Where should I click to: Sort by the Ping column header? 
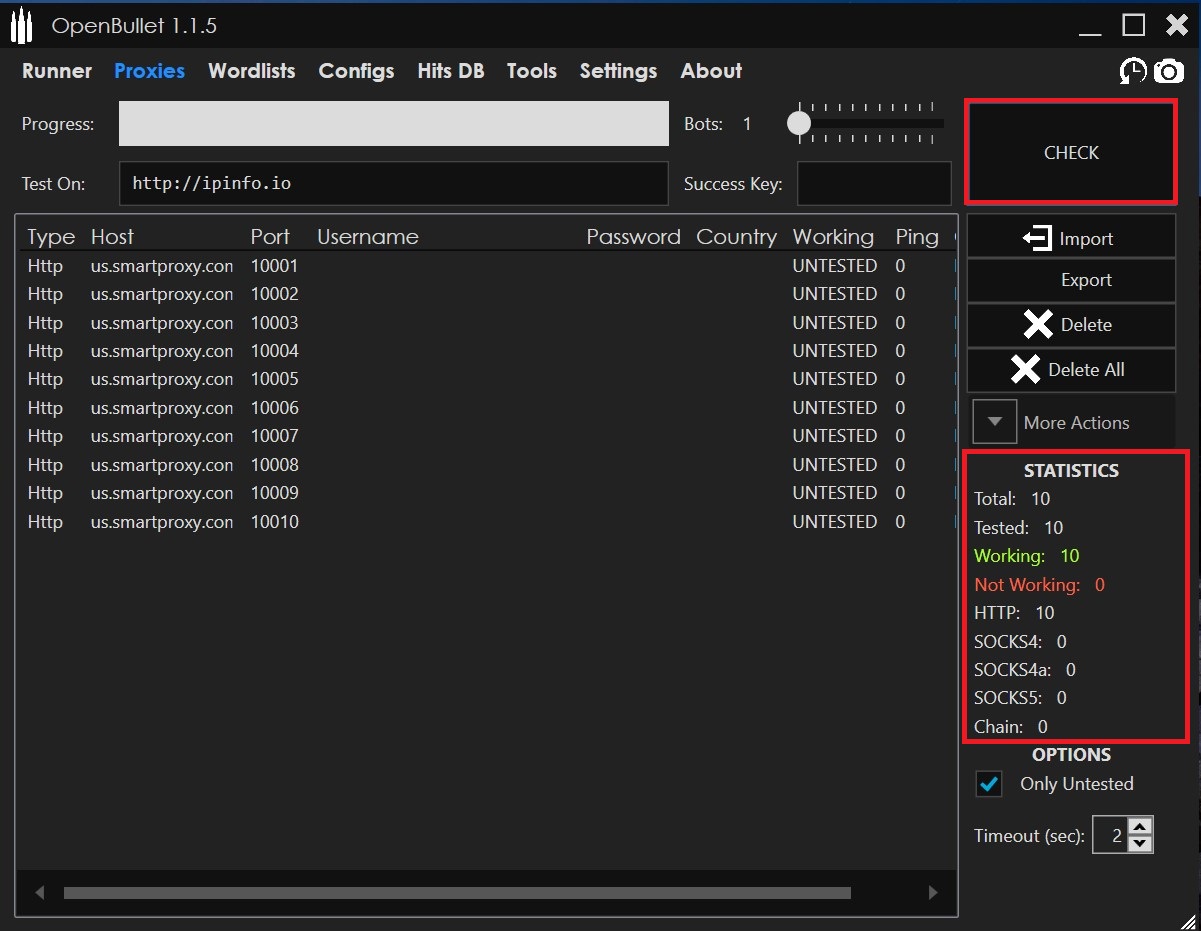coord(917,237)
